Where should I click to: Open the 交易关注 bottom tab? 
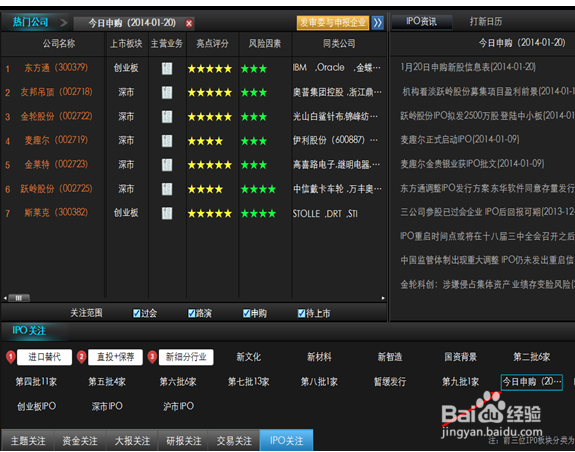pos(234,440)
